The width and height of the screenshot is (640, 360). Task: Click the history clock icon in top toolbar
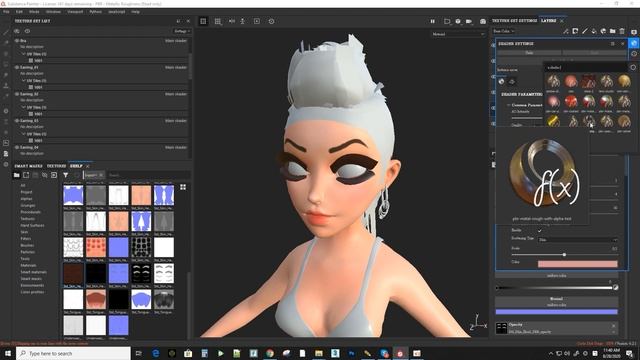(271, 21)
